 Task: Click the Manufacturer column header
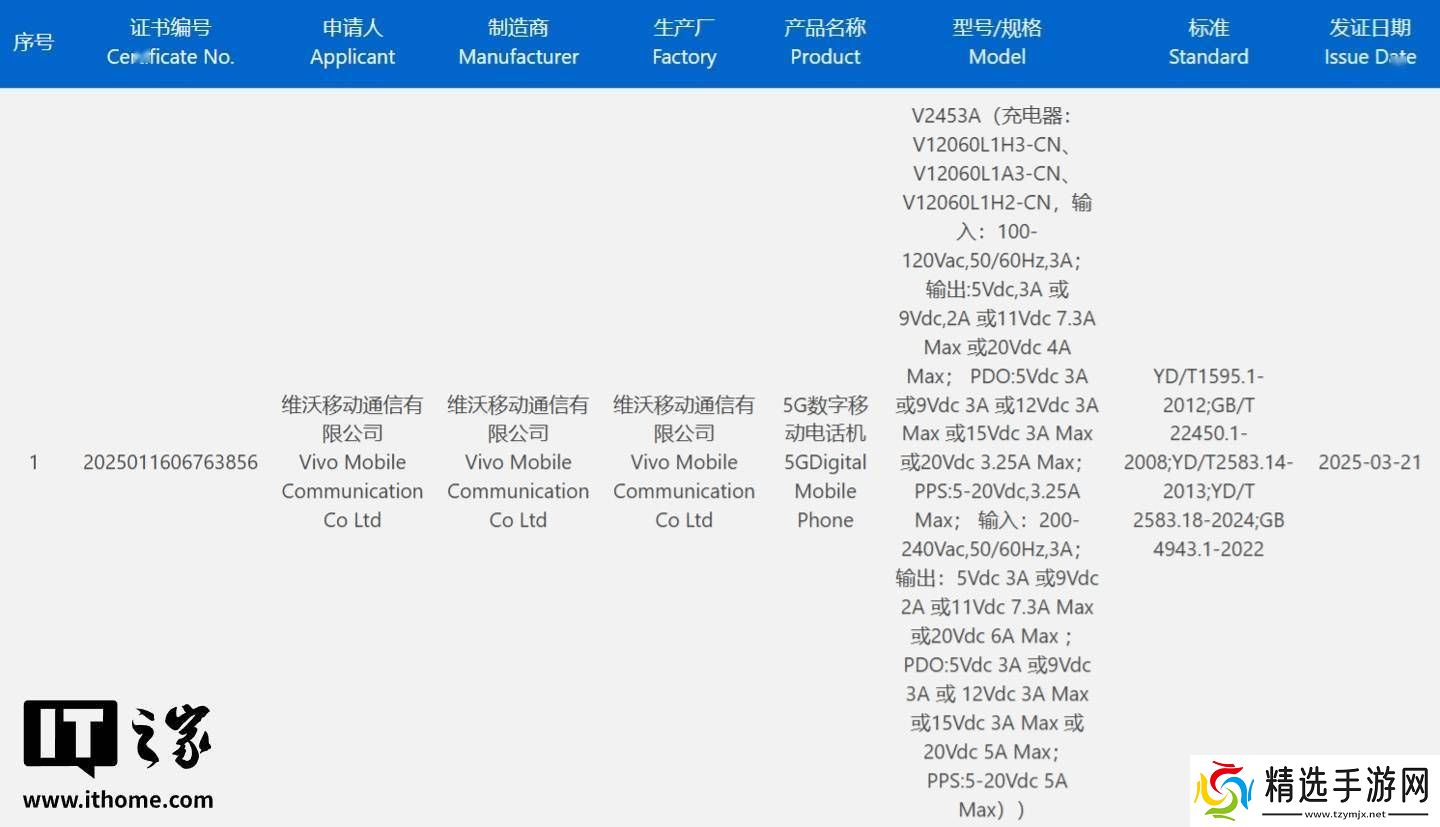tap(518, 42)
